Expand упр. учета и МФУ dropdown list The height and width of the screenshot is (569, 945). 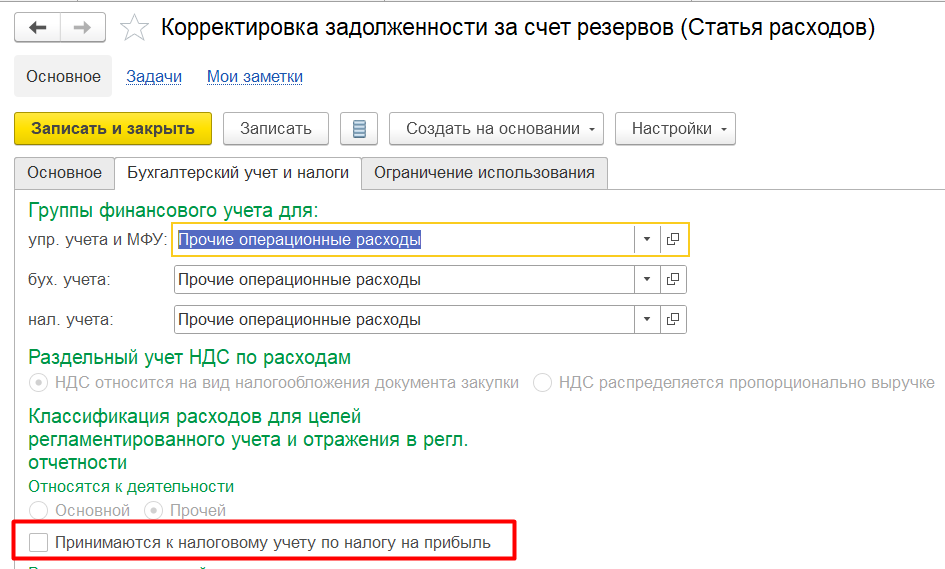647,240
